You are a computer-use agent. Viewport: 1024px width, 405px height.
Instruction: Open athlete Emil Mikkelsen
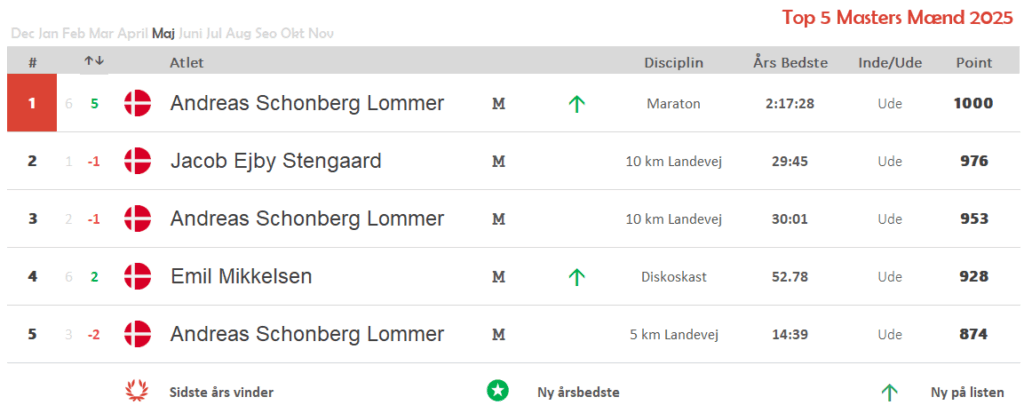(x=241, y=277)
